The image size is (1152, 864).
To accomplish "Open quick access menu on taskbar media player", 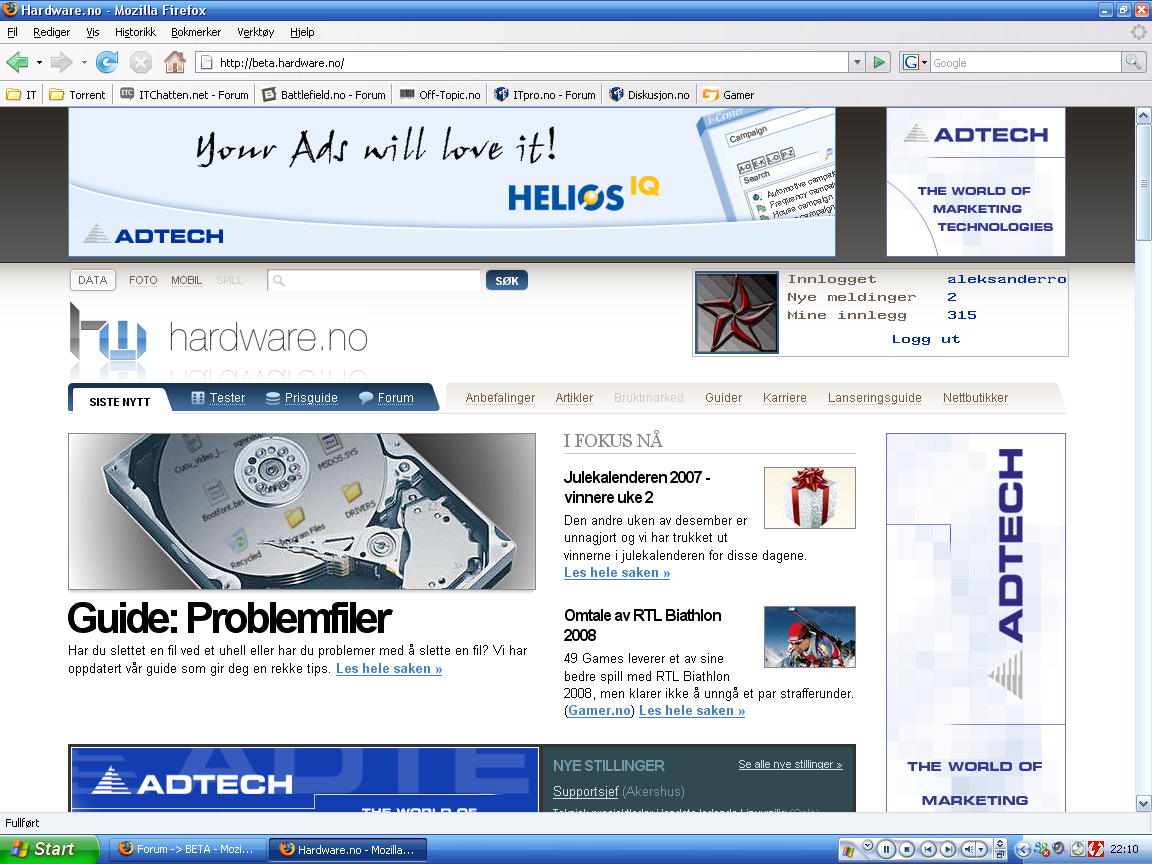I will point(868,845).
